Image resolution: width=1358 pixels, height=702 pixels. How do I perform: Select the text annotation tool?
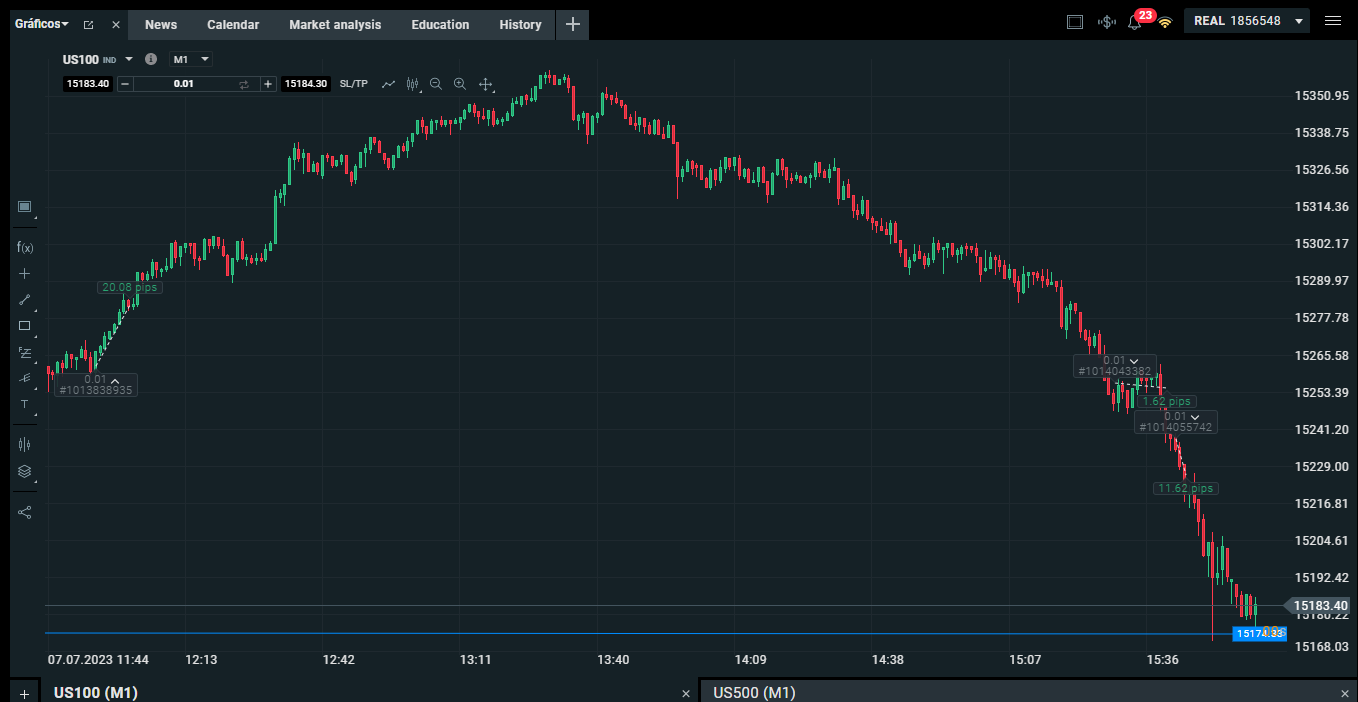point(25,404)
